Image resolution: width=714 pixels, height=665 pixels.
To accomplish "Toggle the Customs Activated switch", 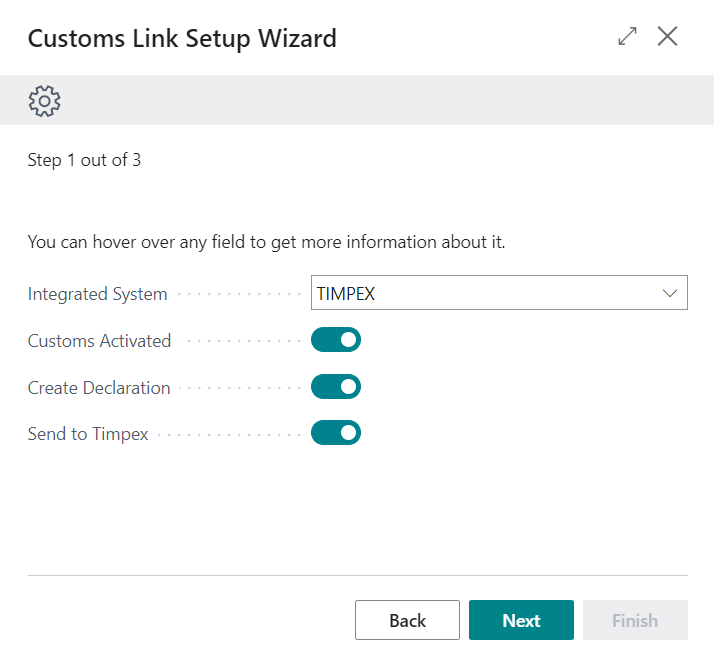I will click(x=335, y=341).
